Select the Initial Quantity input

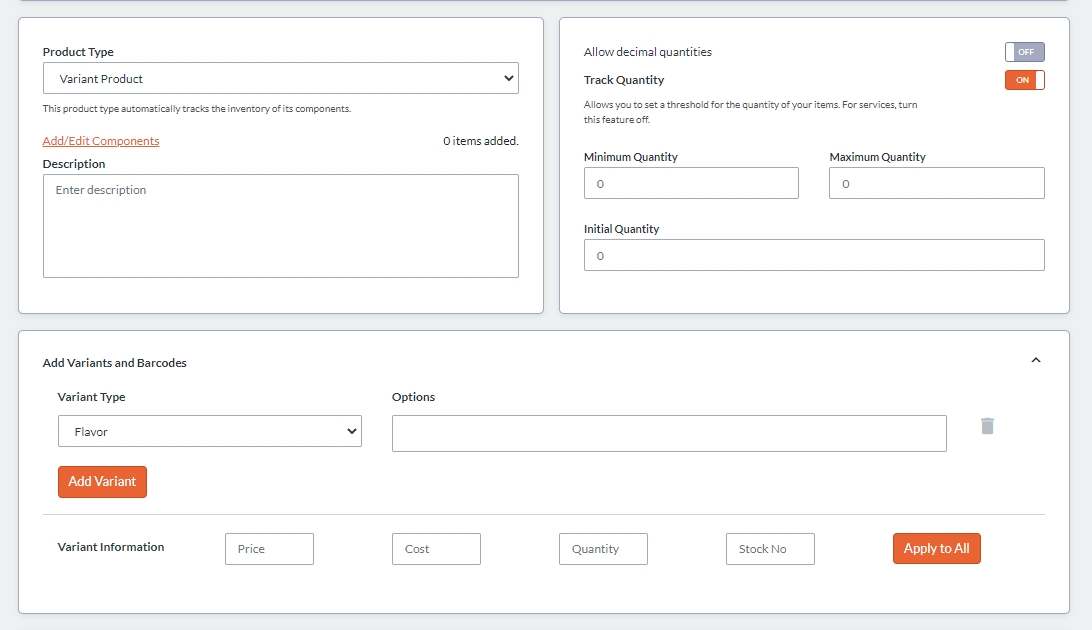point(813,256)
